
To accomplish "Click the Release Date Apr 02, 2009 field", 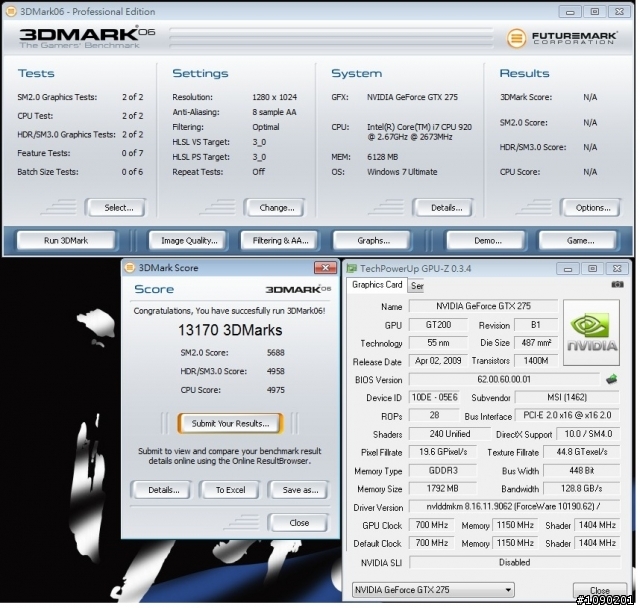I will coord(438,361).
